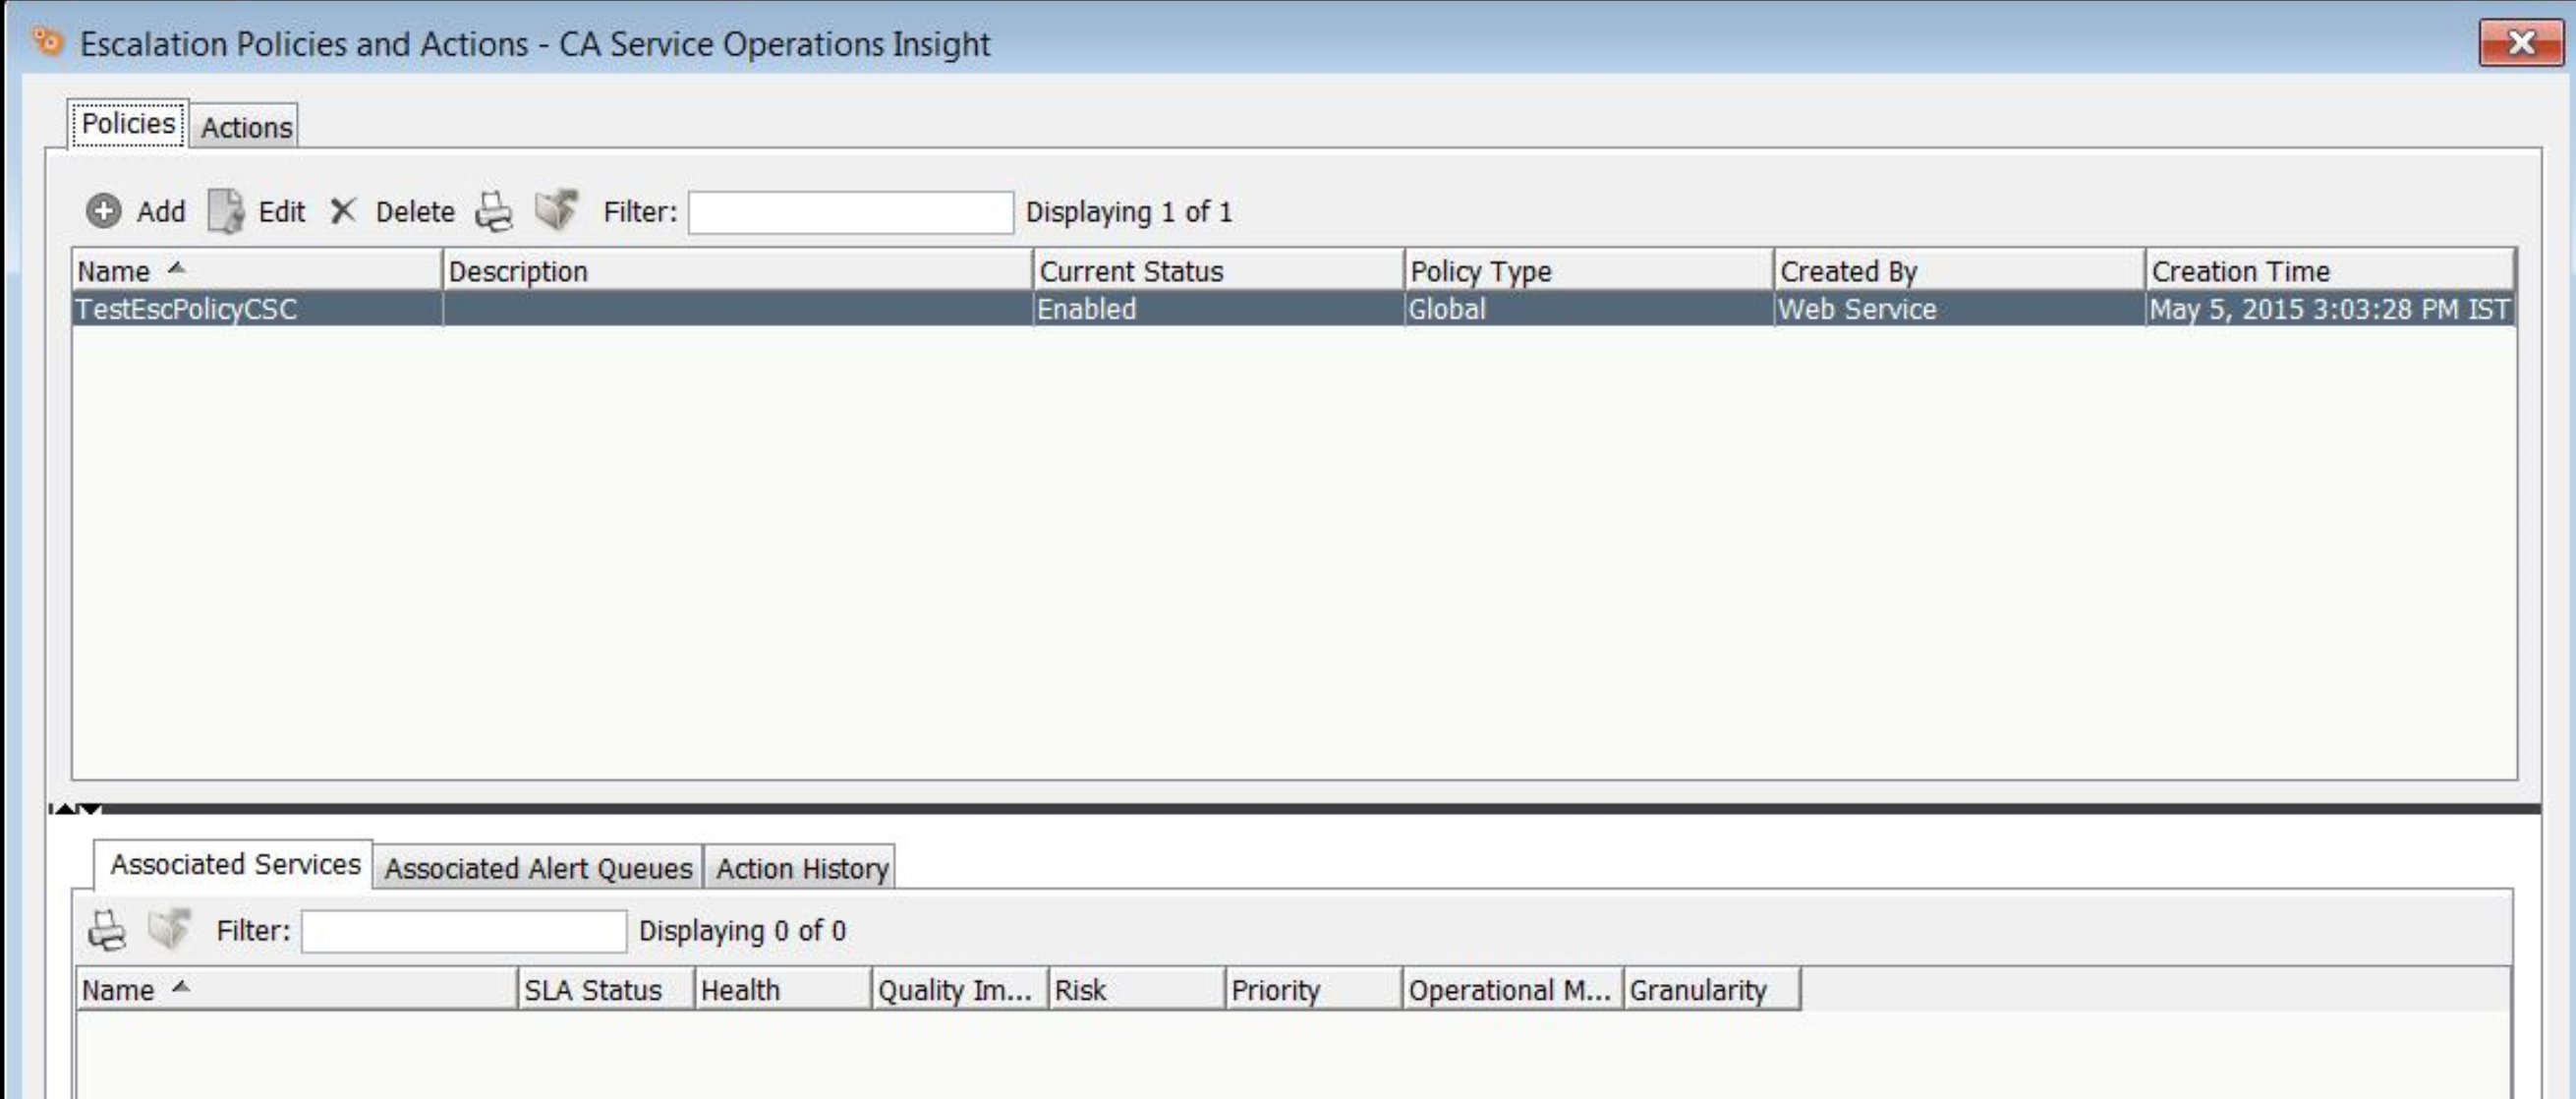Click the application icon in the title bar
Image resolution: width=2576 pixels, height=1099 pixels.
(46, 42)
